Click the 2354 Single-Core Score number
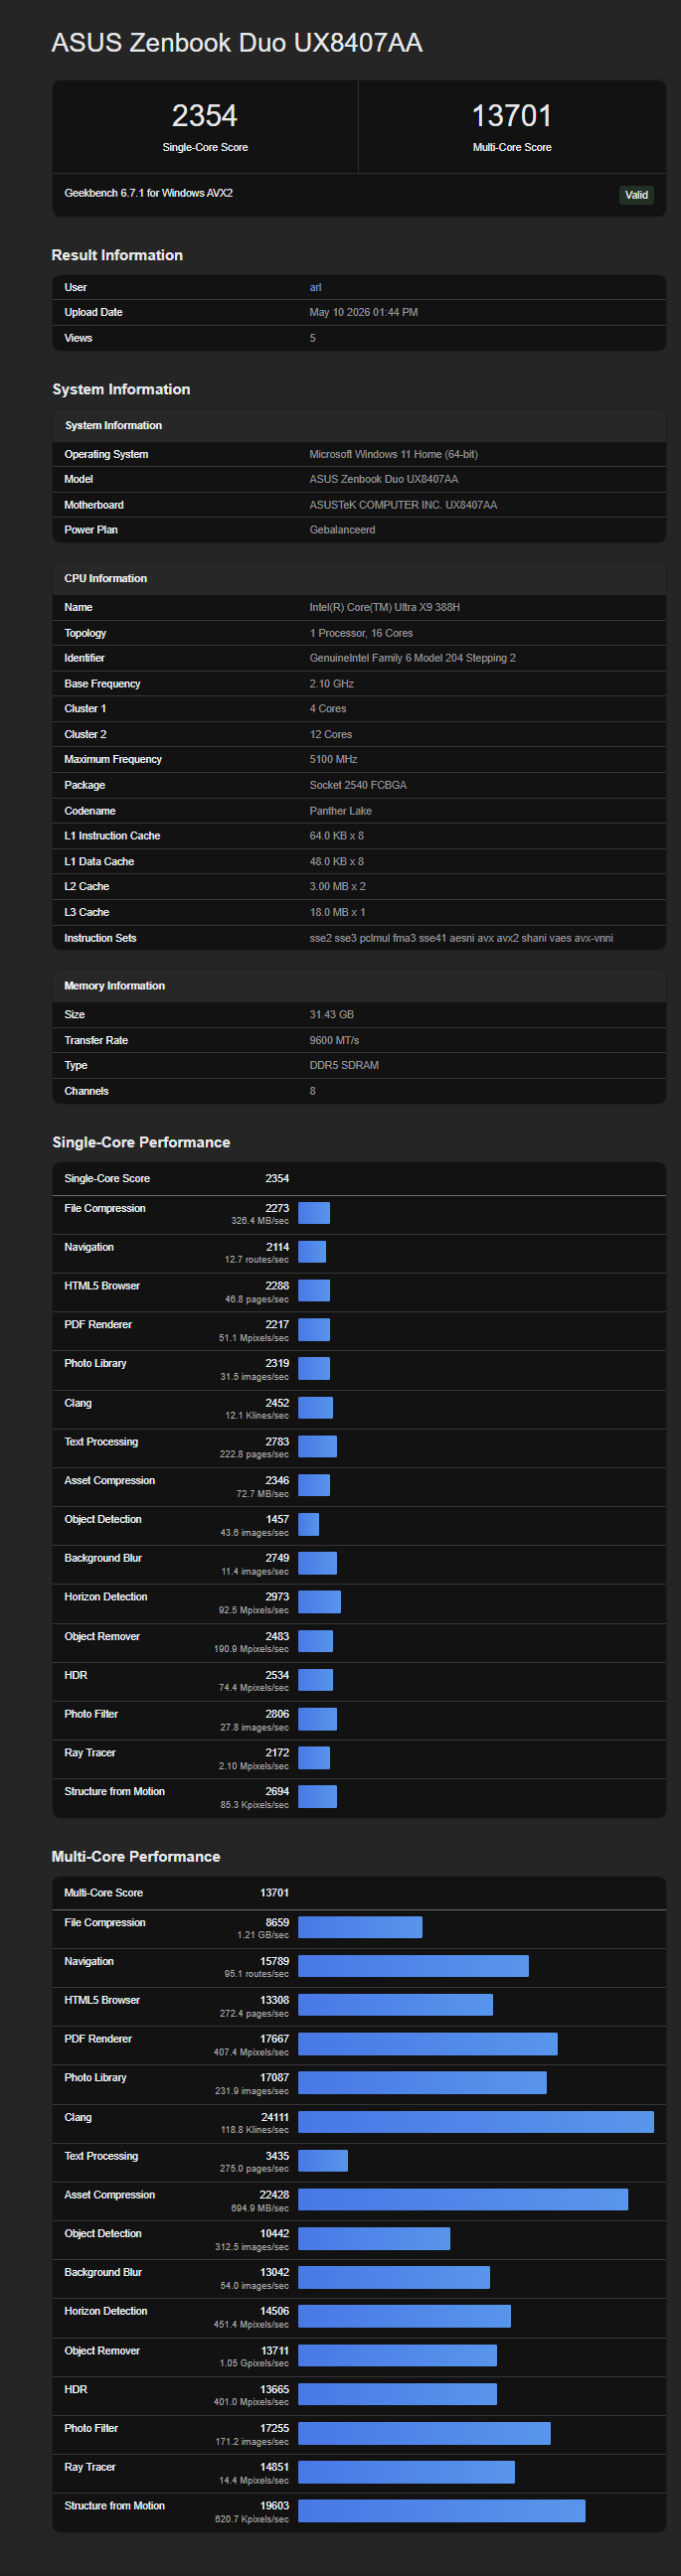This screenshot has height=2576, width=681. point(204,116)
